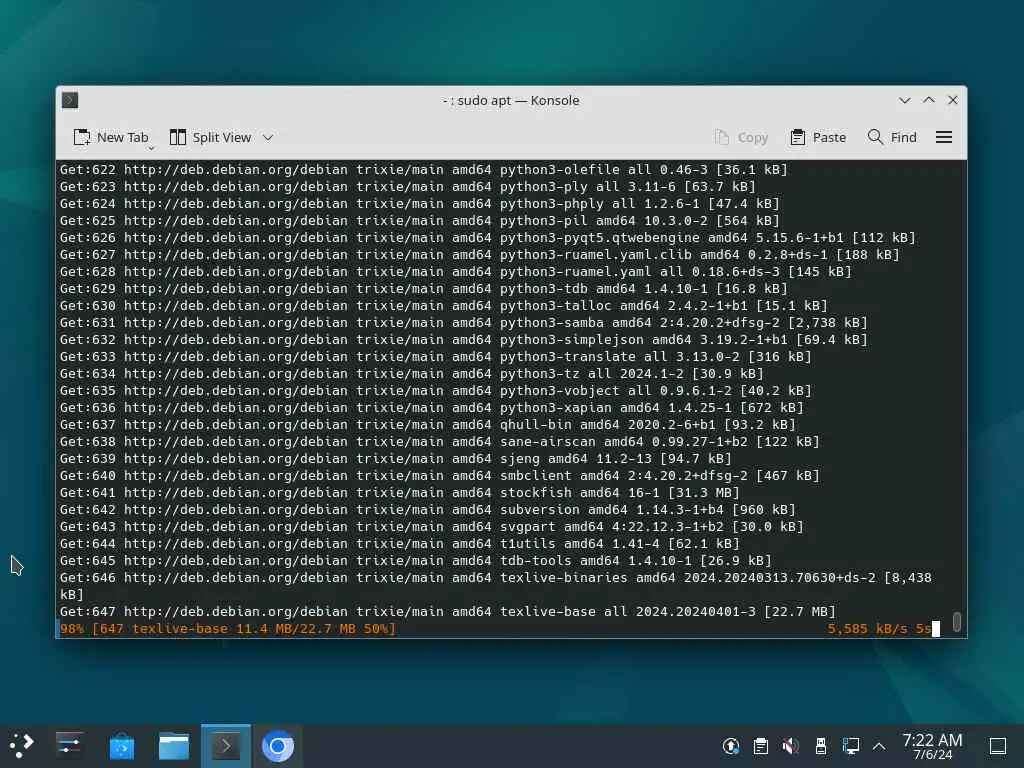The image size is (1024, 768).
Task: Click the 98% texlive-base progress status line
Action: pos(227,628)
